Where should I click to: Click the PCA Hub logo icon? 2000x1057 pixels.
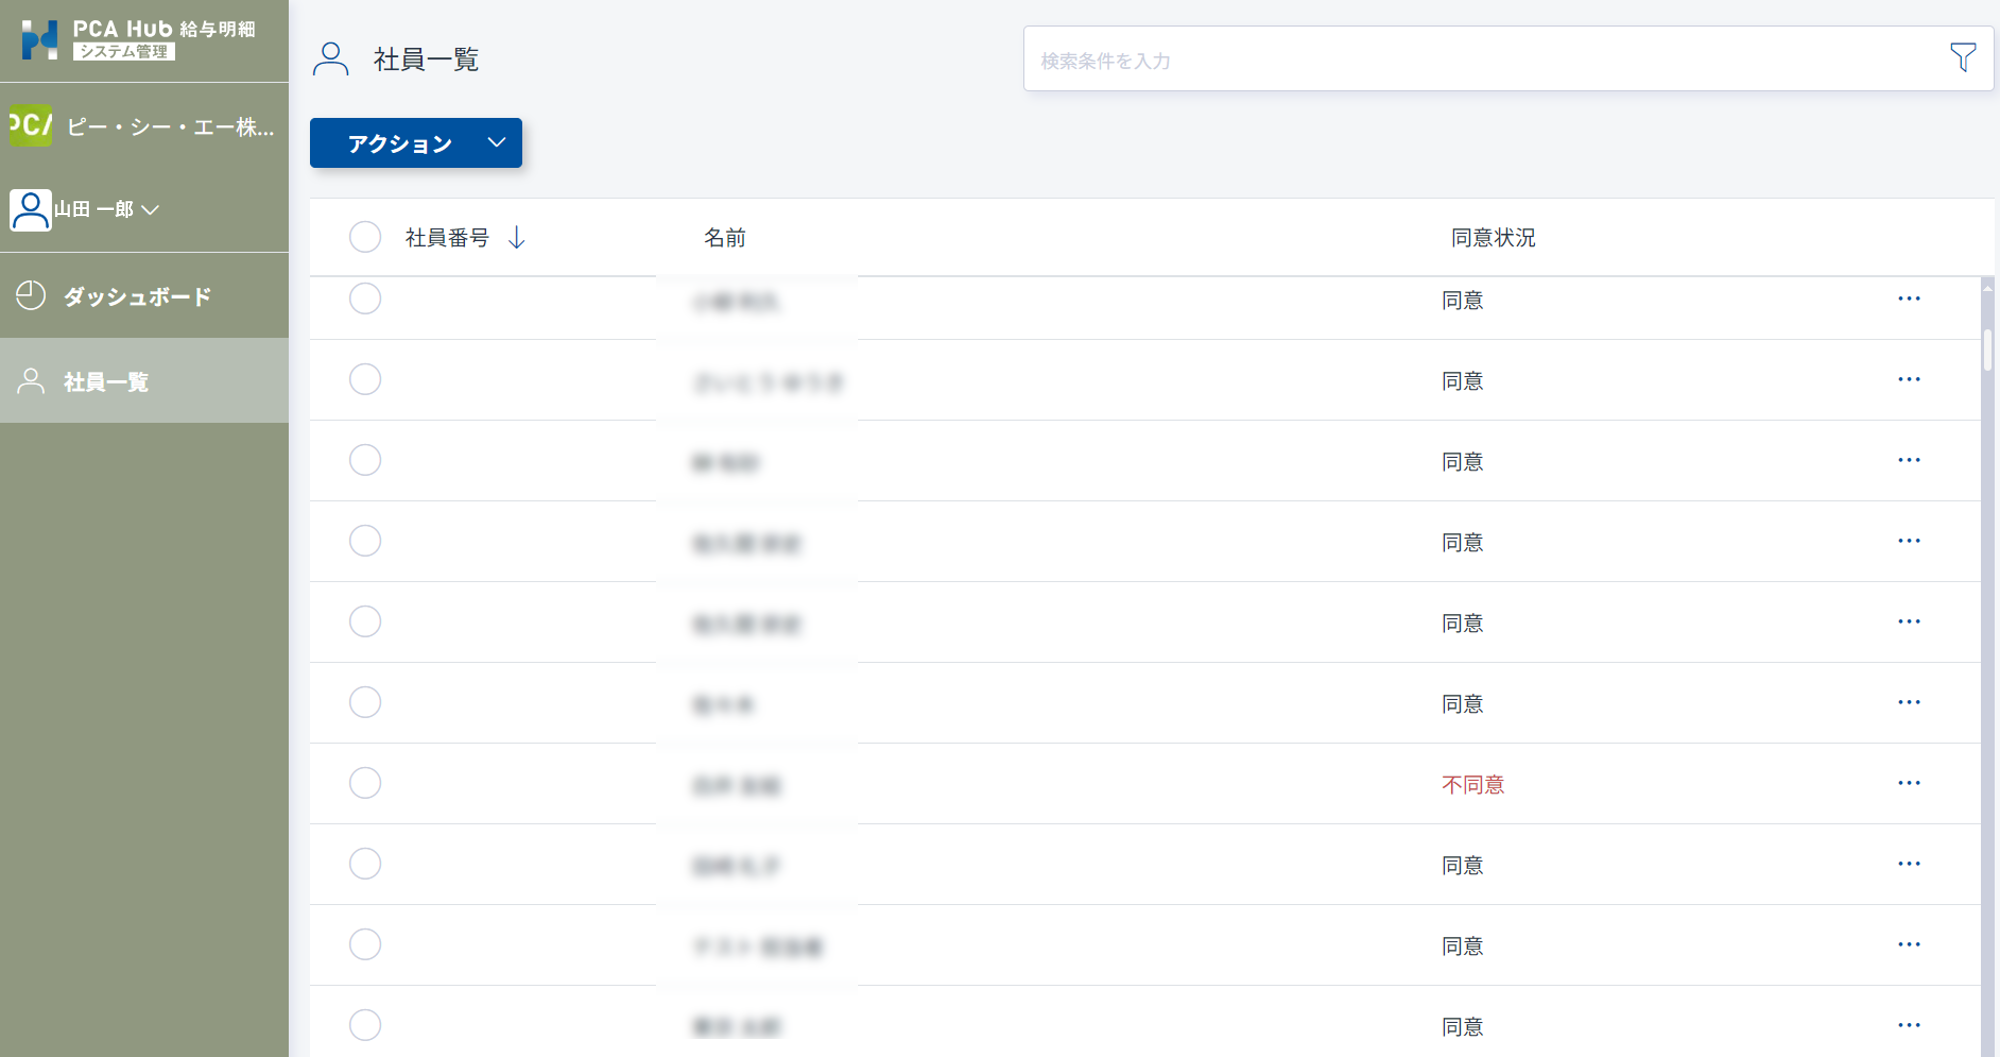(x=39, y=40)
